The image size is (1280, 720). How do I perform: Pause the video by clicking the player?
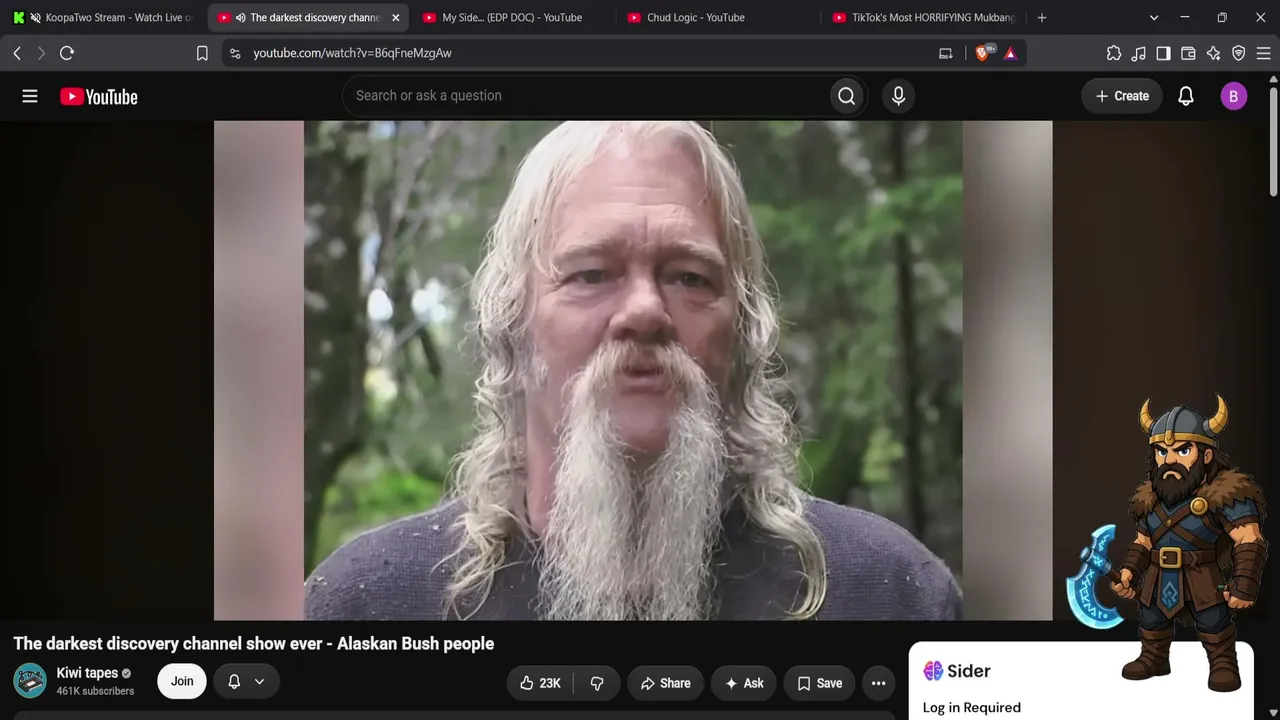(x=633, y=370)
